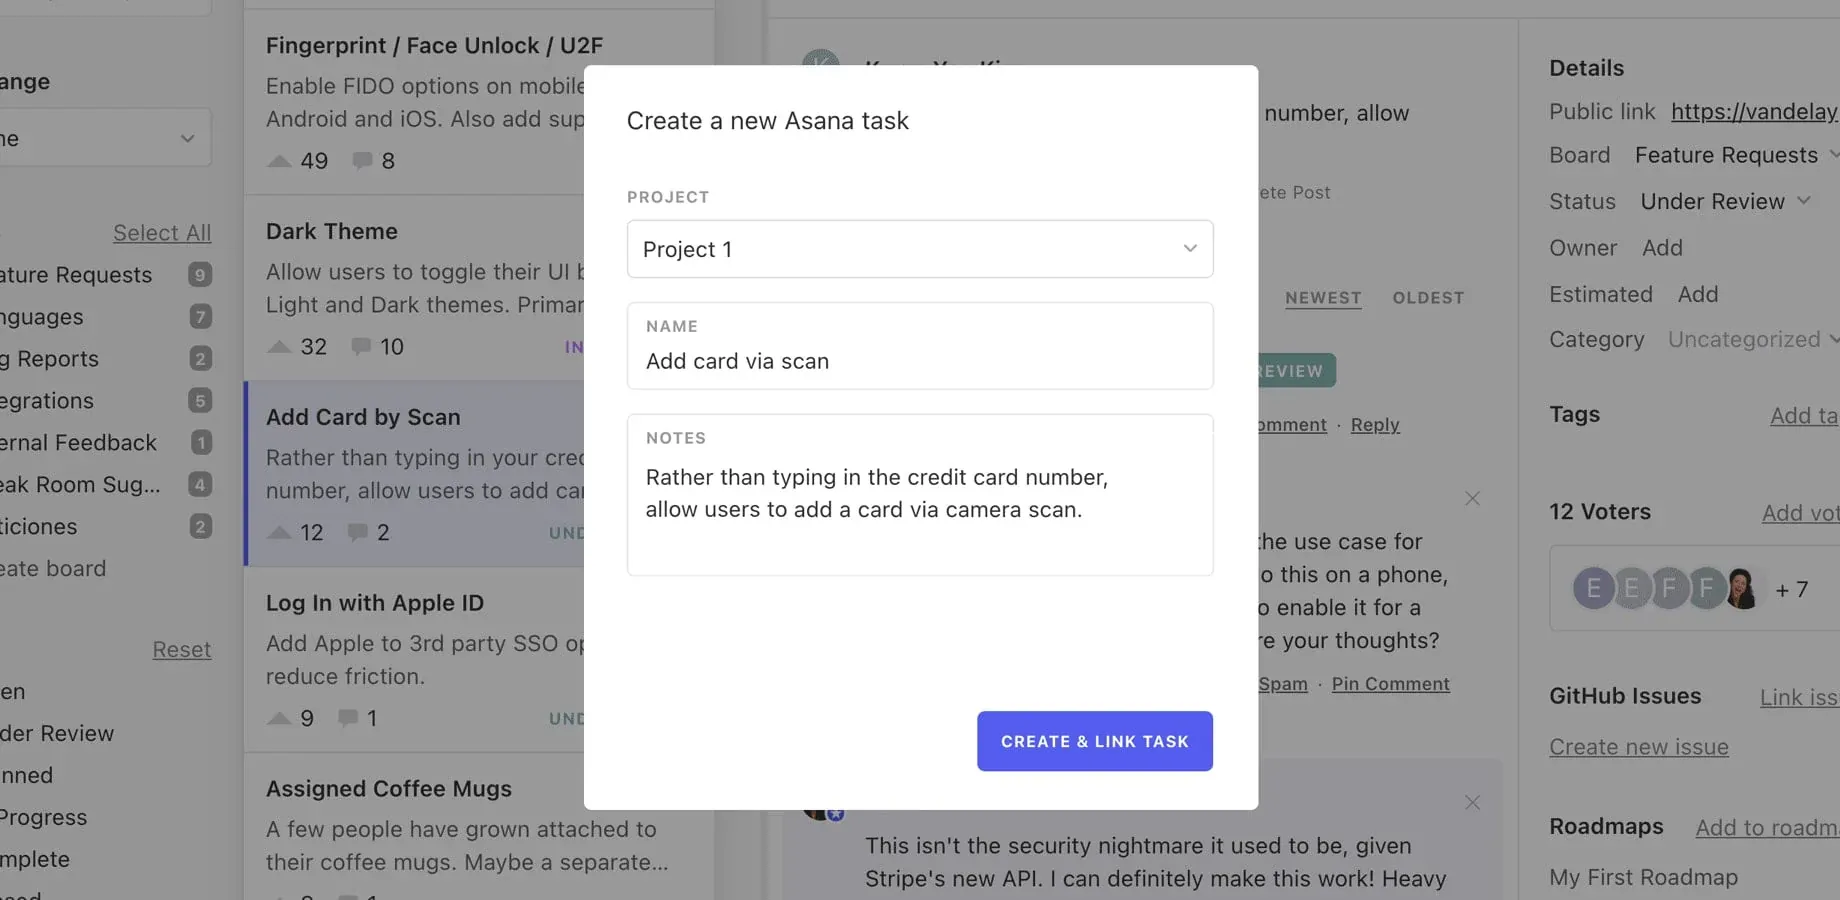Upvote Add Card by Scan
This screenshot has width=1840, height=900.
pyautogui.click(x=279, y=532)
